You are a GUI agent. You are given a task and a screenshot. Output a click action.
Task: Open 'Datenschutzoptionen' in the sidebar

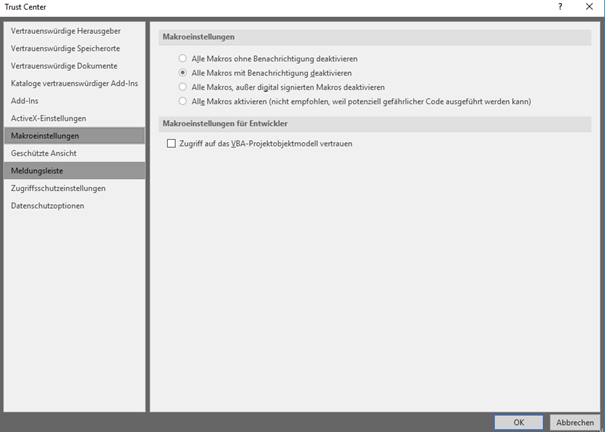(48, 206)
